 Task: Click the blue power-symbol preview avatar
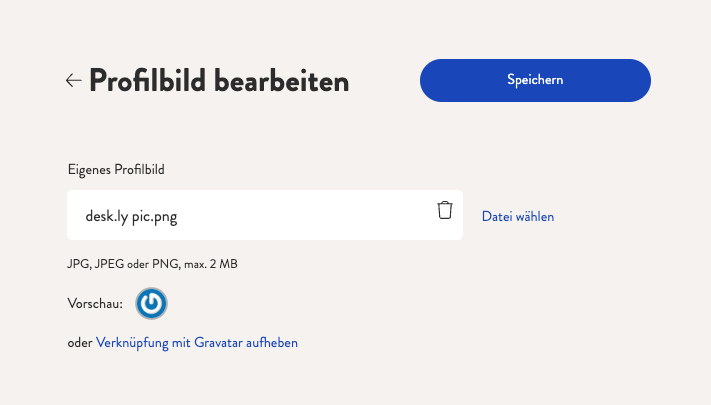151,303
